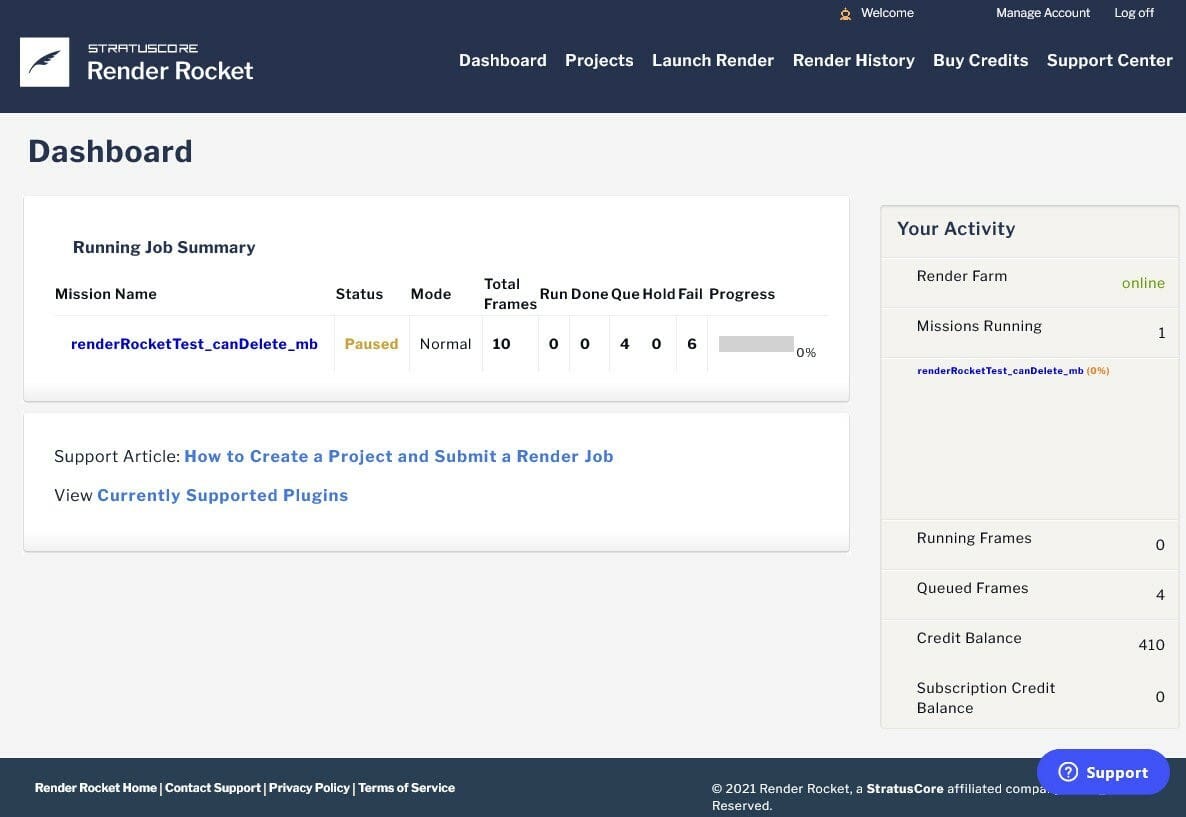1186x817 pixels.
Task: Click the Credit Balance value 410
Action: pos(1151,645)
